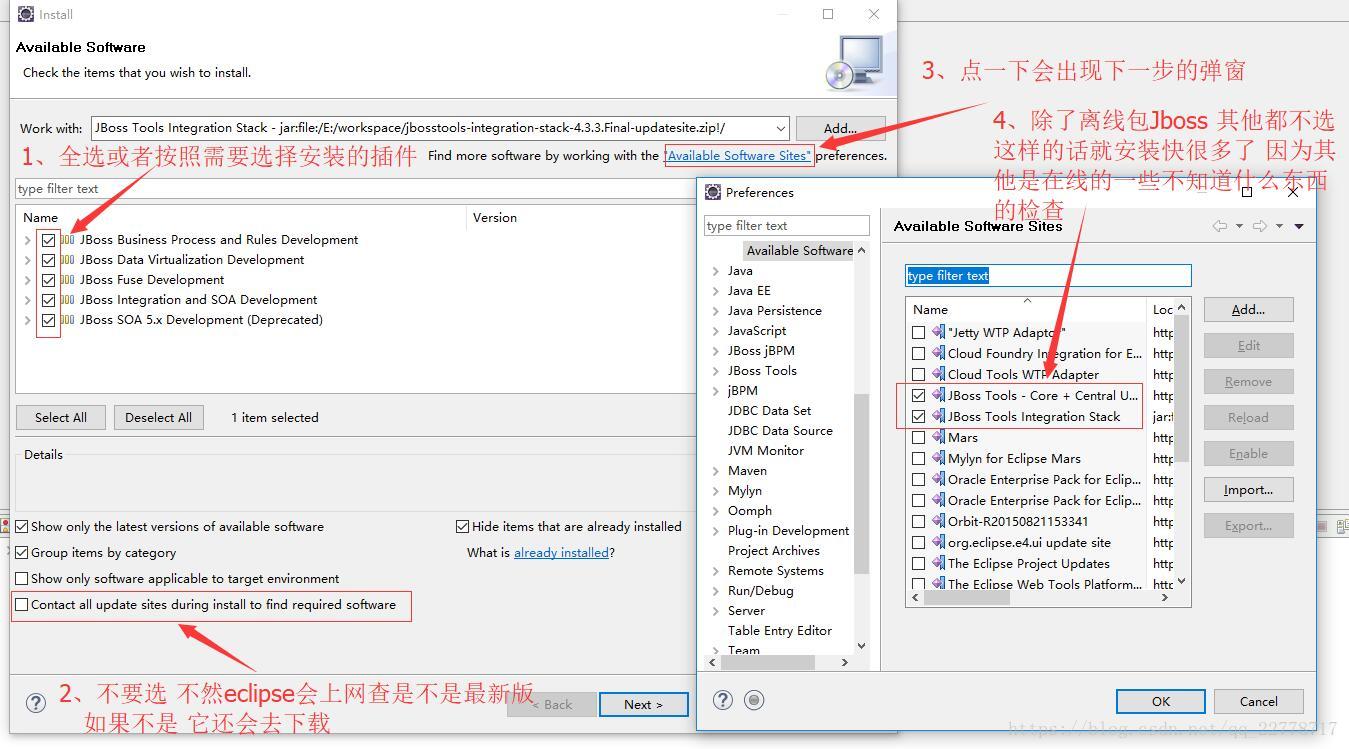Click the Install dialog title bar icon
Image resolution: width=1349 pixels, height=749 pixels.
coord(26,14)
